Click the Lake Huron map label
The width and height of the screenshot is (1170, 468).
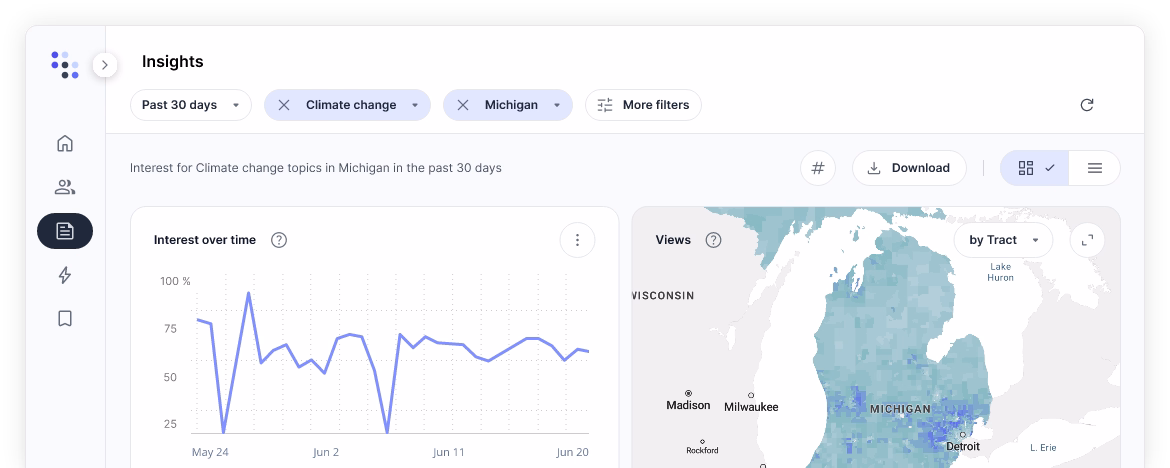click(1001, 272)
